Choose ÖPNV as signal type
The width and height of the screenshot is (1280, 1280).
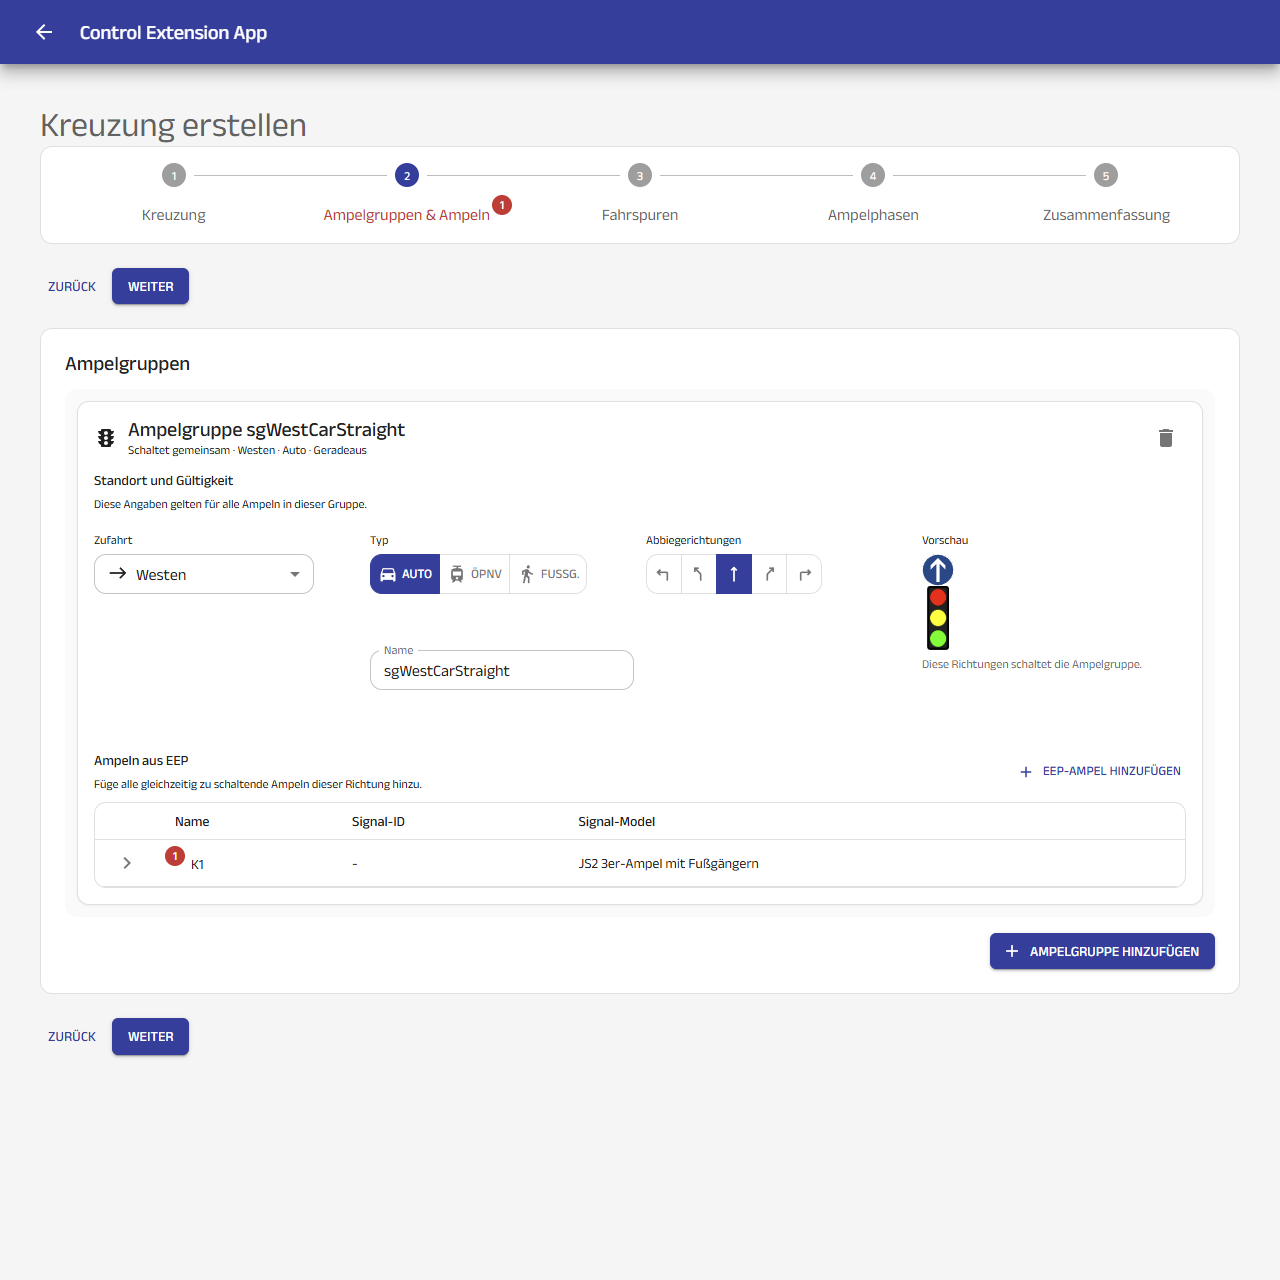(x=475, y=574)
